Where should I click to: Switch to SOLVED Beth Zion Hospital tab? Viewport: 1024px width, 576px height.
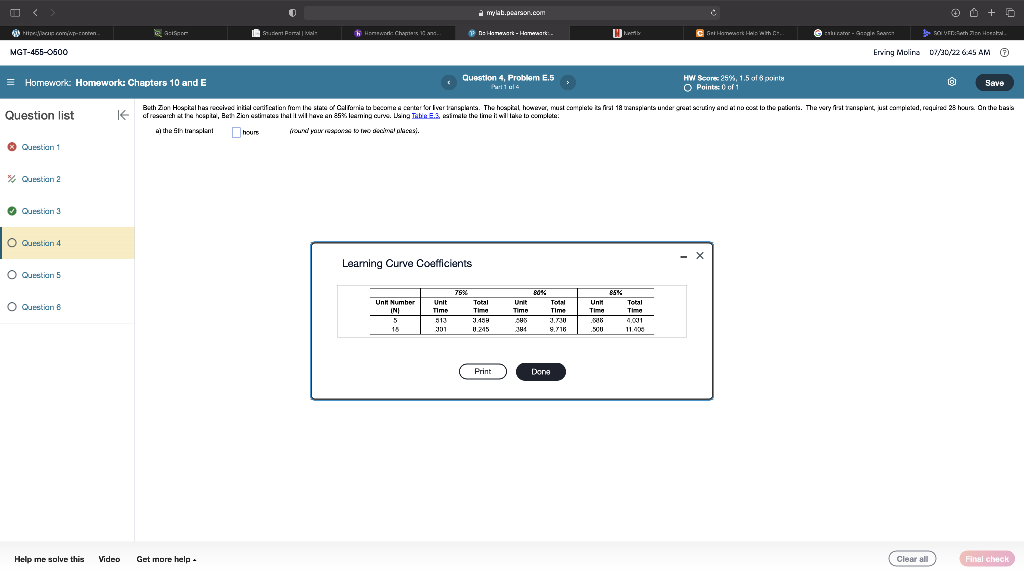[x=967, y=33]
